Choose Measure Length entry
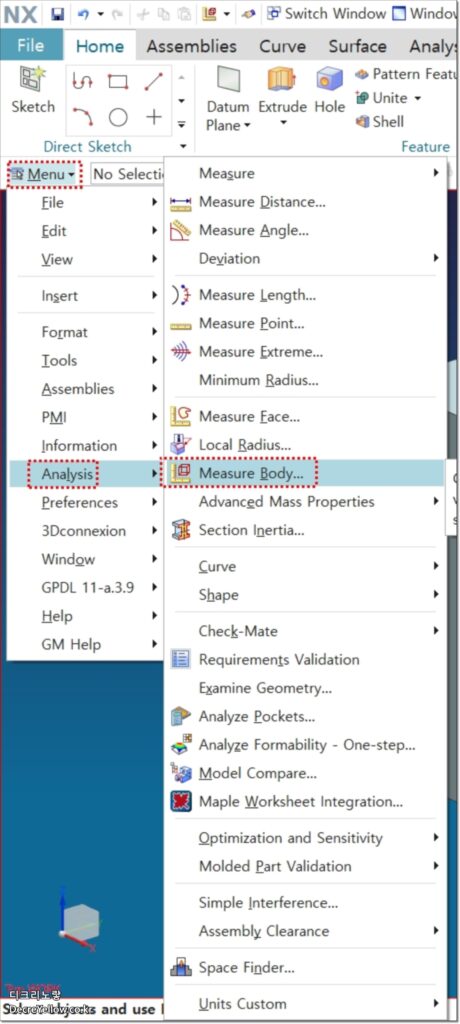This screenshot has height=1024, width=460. 305,295
